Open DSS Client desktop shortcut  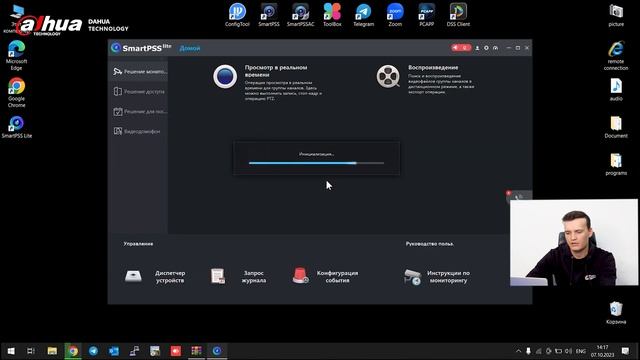pos(458,15)
